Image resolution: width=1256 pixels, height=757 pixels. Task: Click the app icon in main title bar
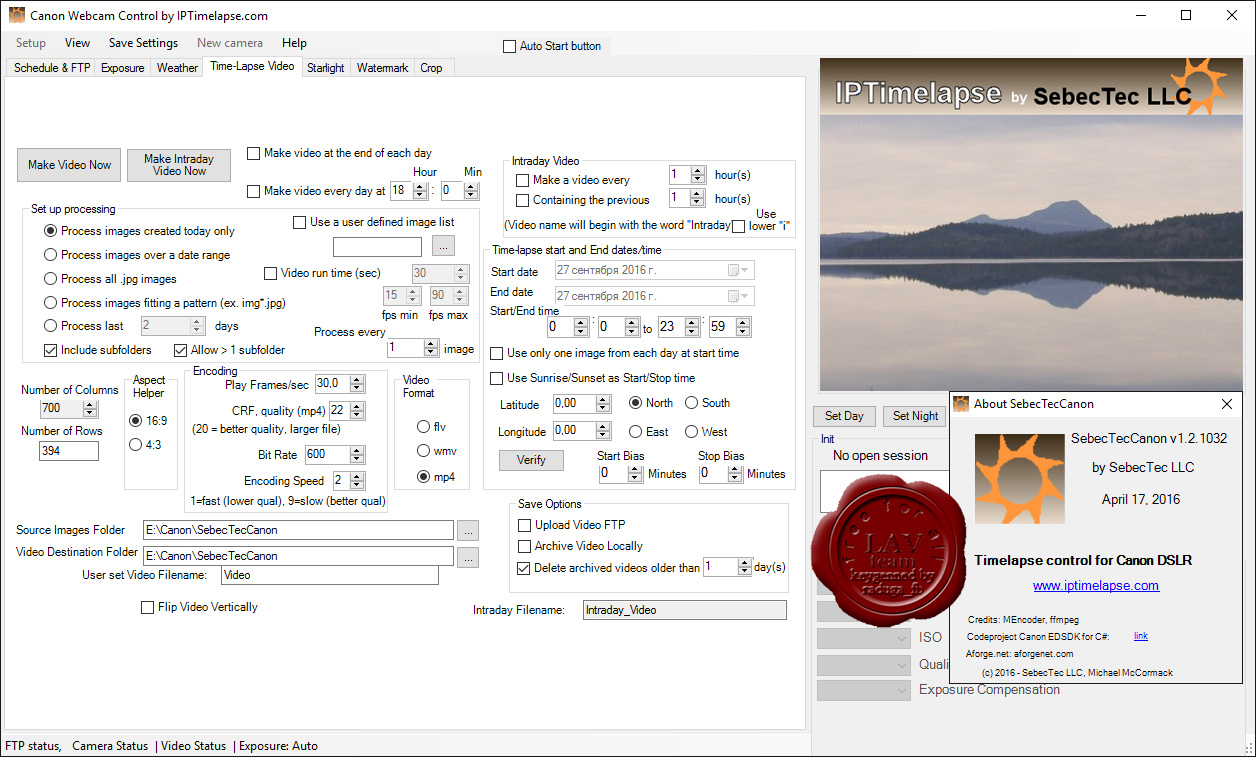(x=16, y=16)
